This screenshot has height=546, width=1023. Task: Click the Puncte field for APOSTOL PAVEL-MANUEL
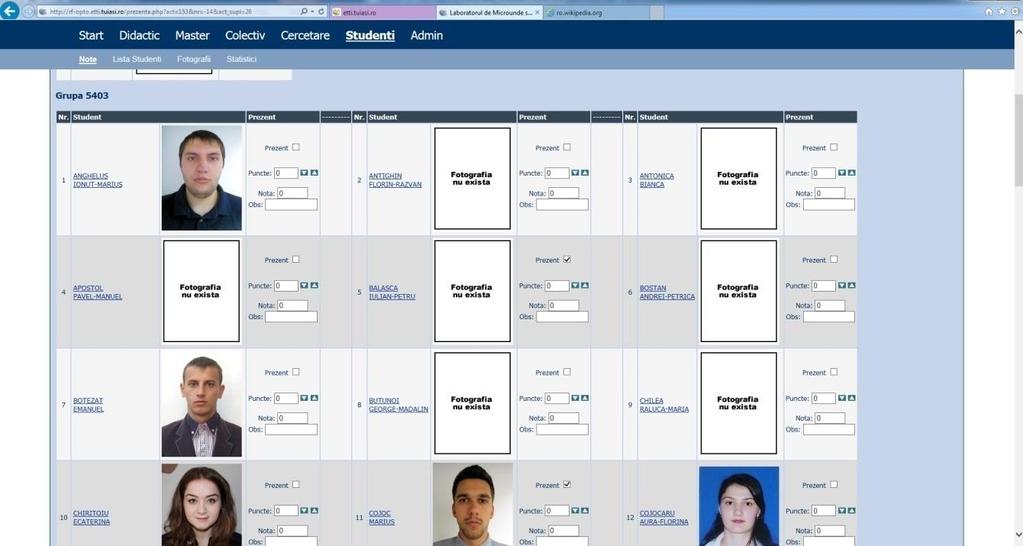click(286, 286)
